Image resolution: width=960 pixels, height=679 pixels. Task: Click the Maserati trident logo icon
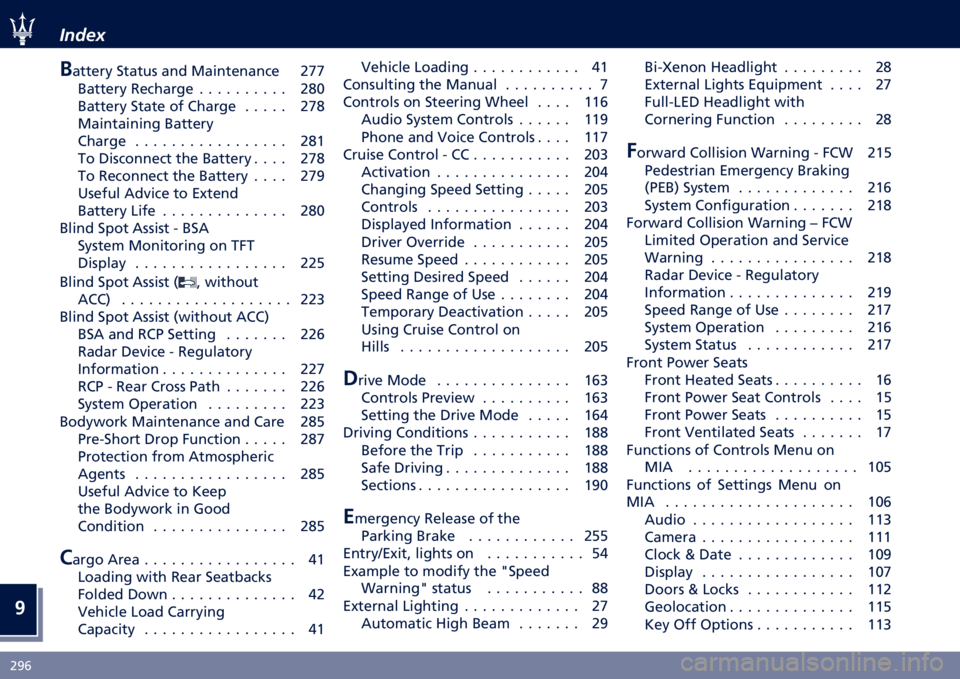pyautogui.click(x=23, y=29)
